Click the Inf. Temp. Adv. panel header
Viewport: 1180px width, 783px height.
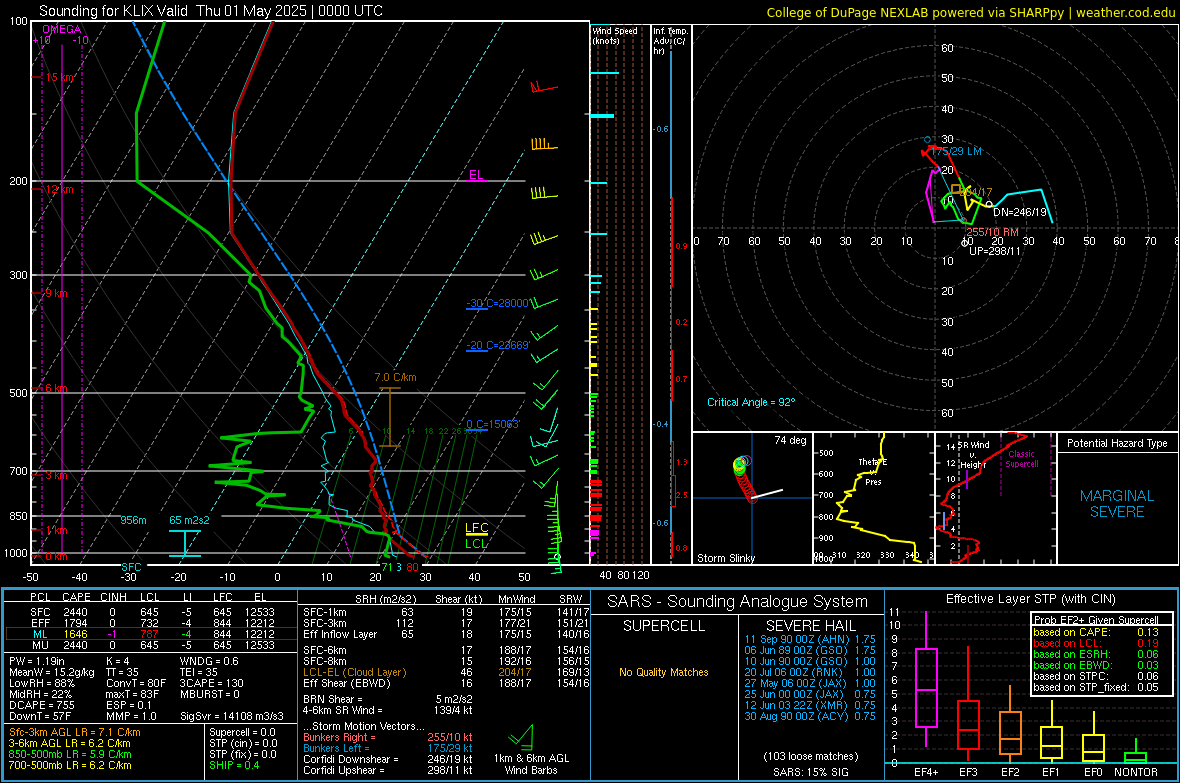(x=670, y=41)
